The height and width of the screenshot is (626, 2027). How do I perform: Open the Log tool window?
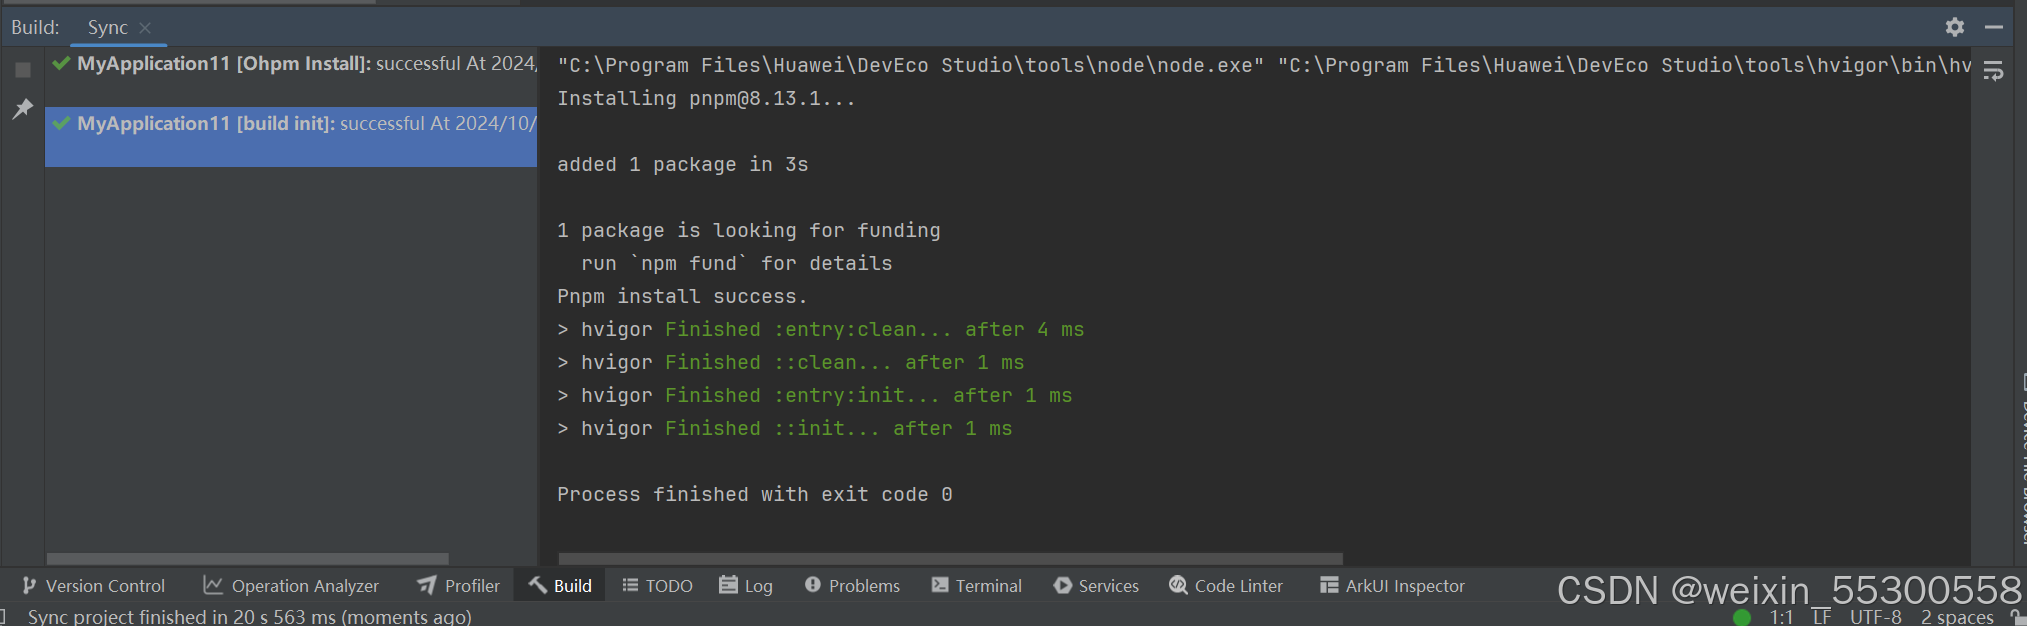click(746, 586)
